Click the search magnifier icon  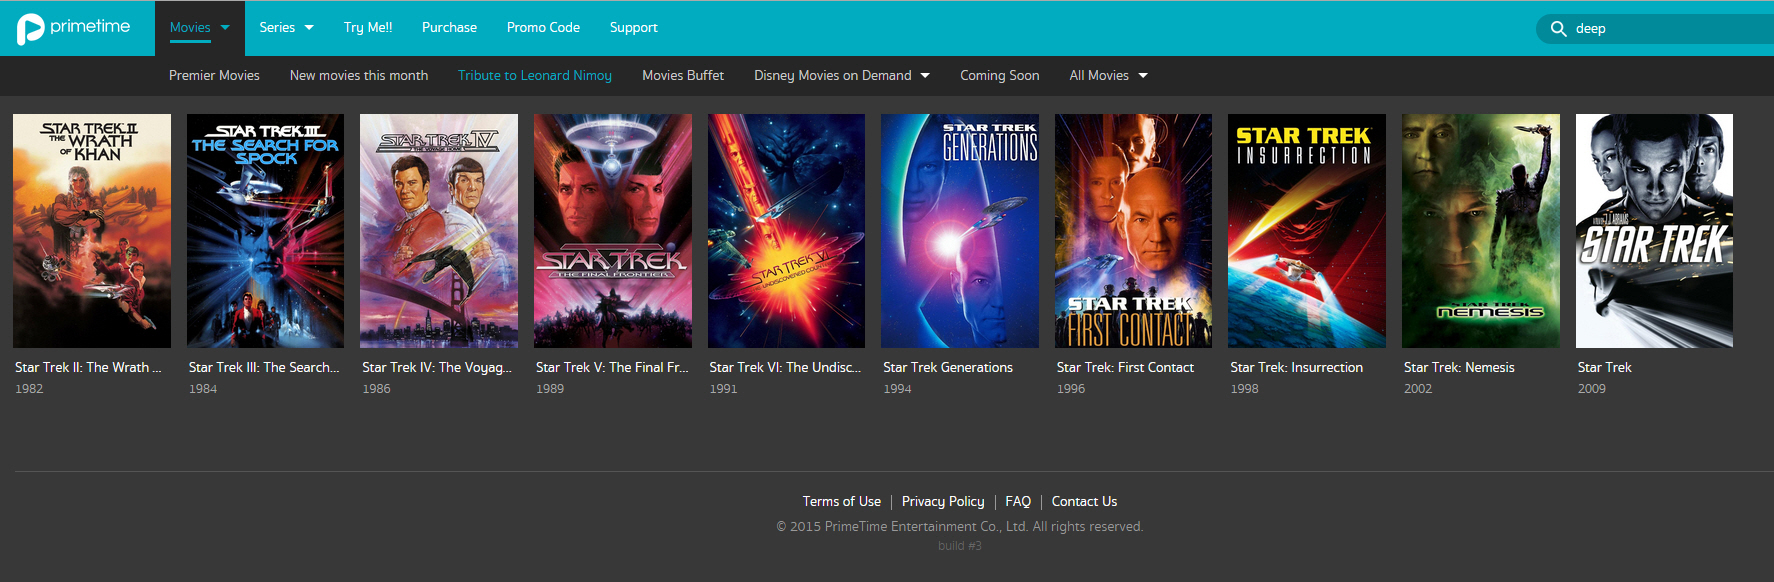tap(1558, 29)
